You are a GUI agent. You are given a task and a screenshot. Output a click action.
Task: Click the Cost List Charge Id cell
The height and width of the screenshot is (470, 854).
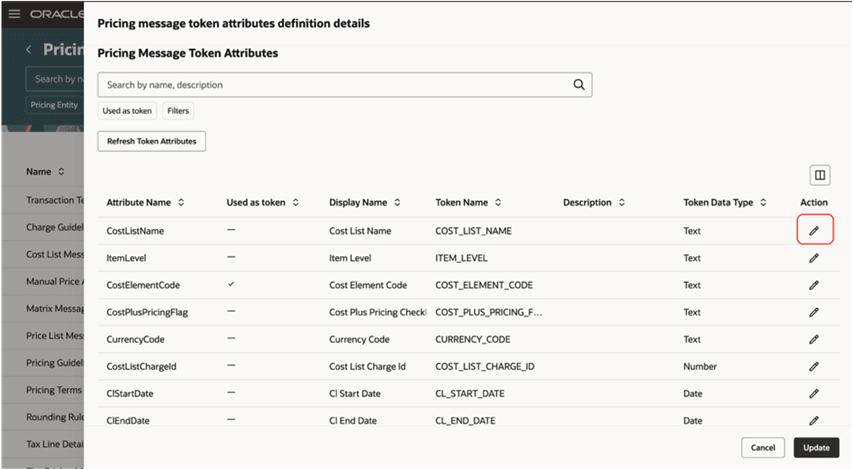point(367,367)
